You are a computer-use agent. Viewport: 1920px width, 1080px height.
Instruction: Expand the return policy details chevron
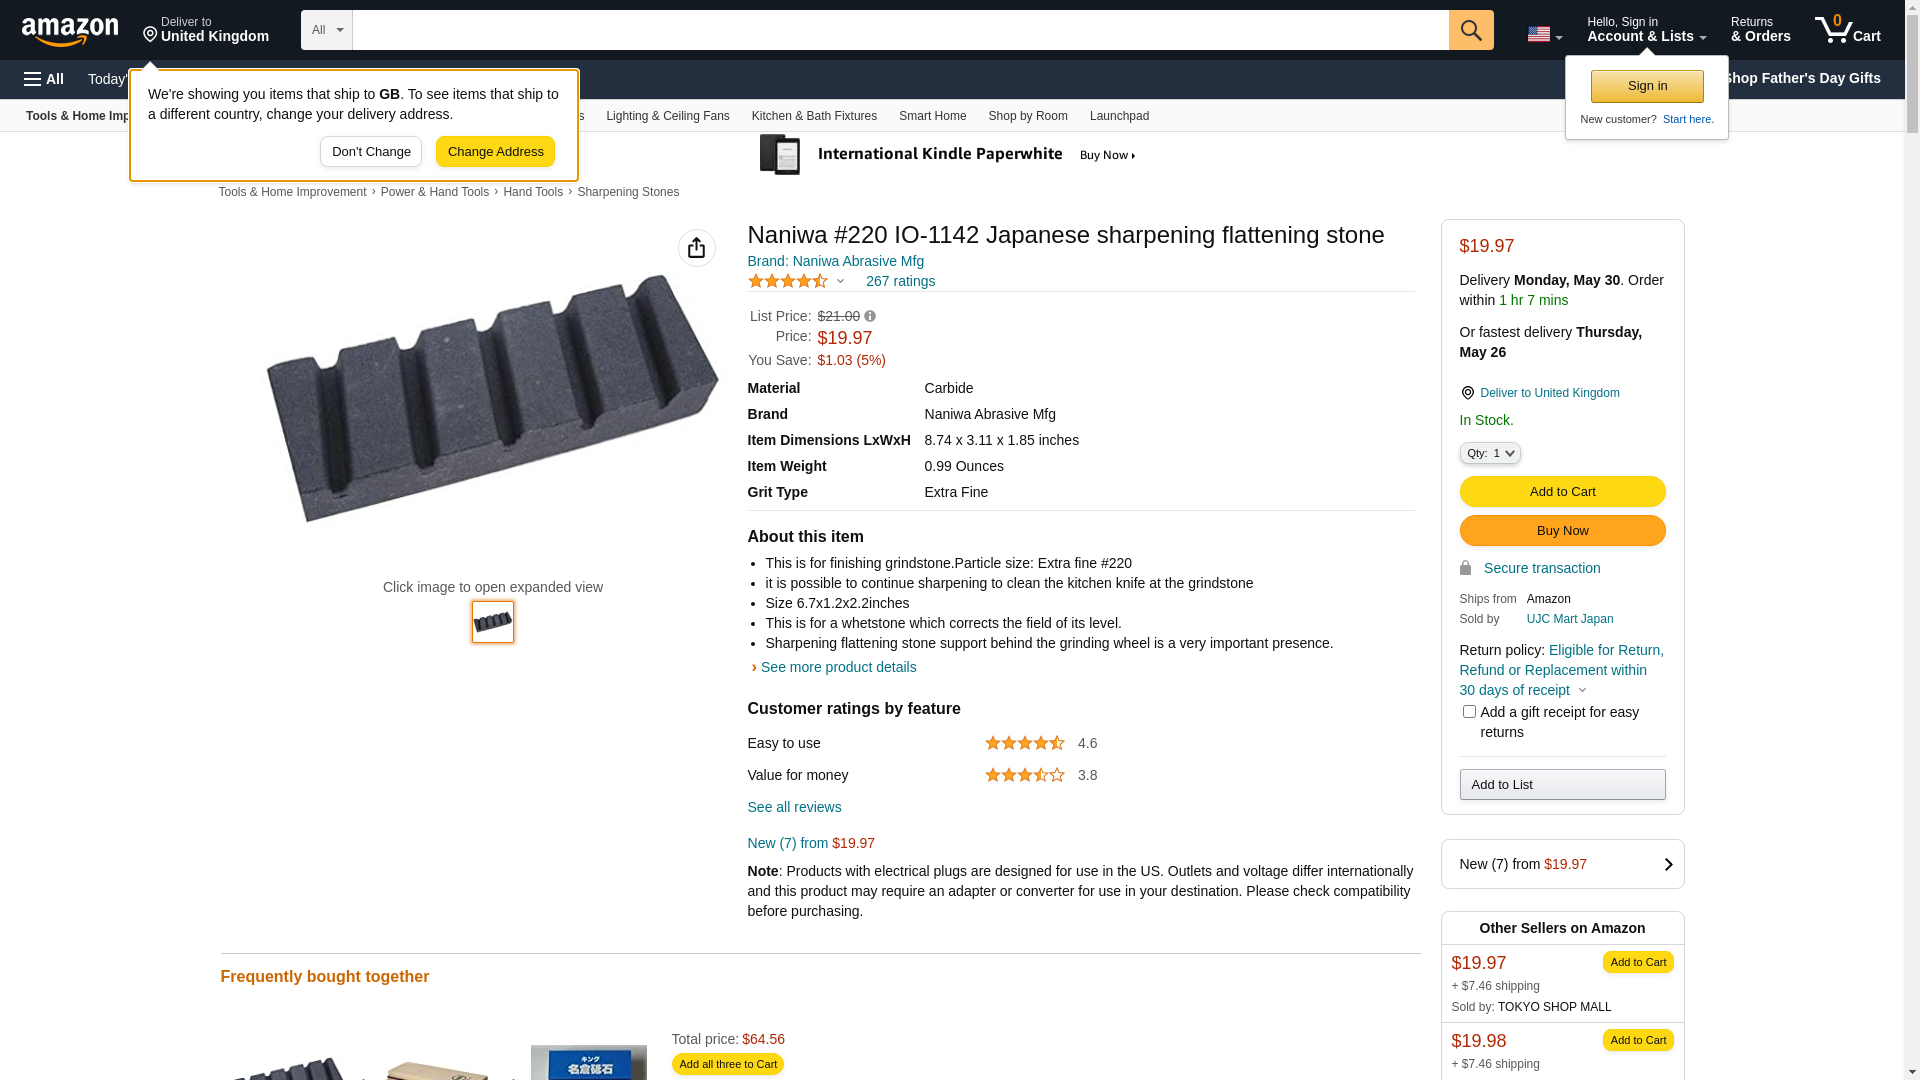[1582, 691]
